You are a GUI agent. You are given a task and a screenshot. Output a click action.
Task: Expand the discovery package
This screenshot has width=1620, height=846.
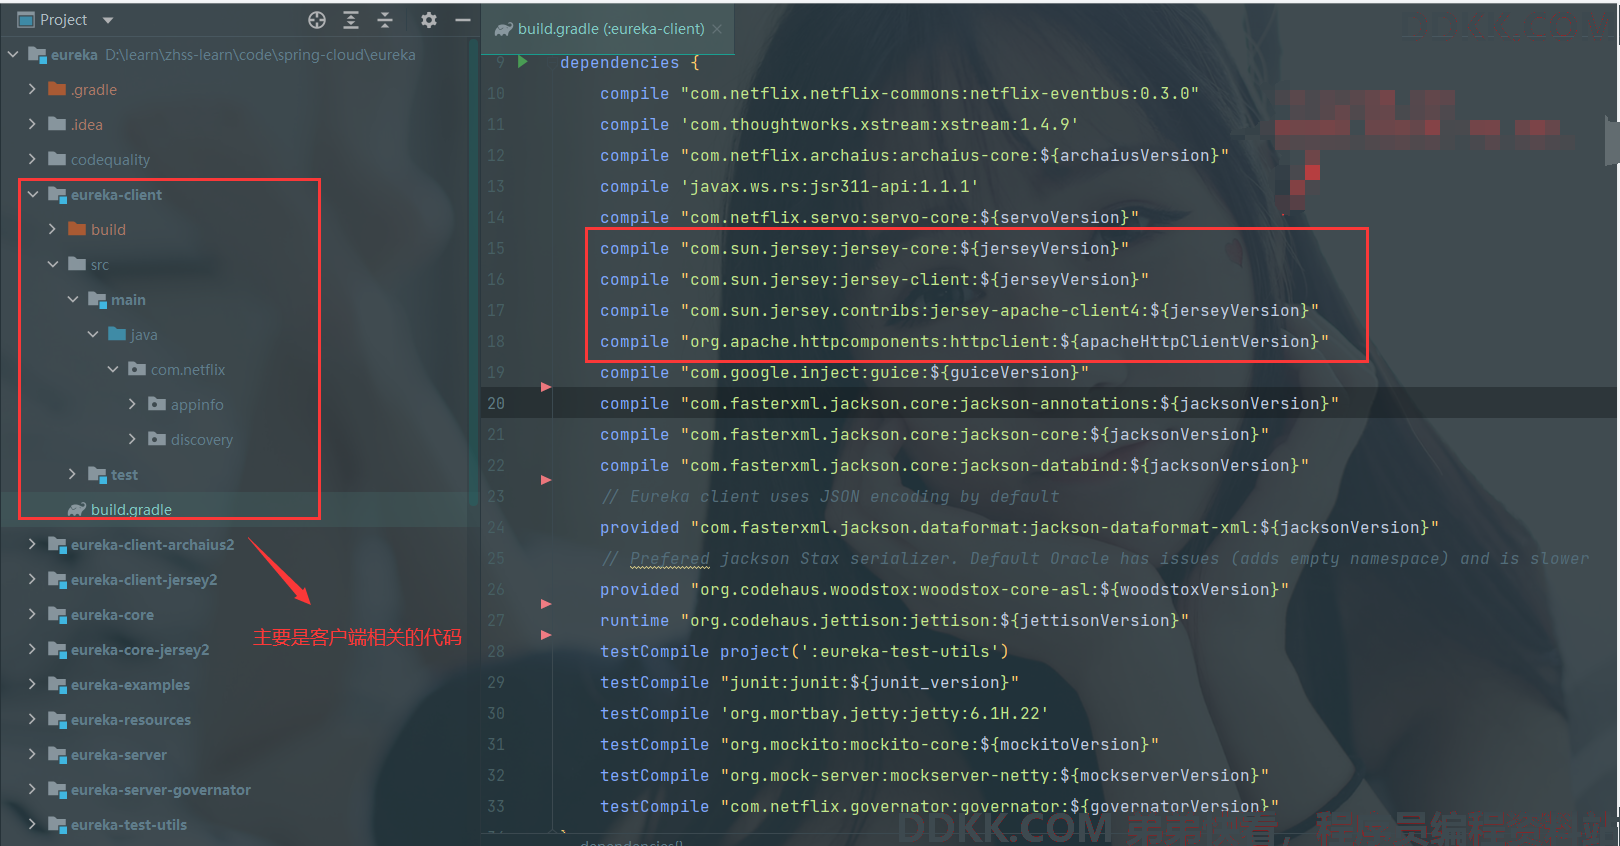point(133,440)
